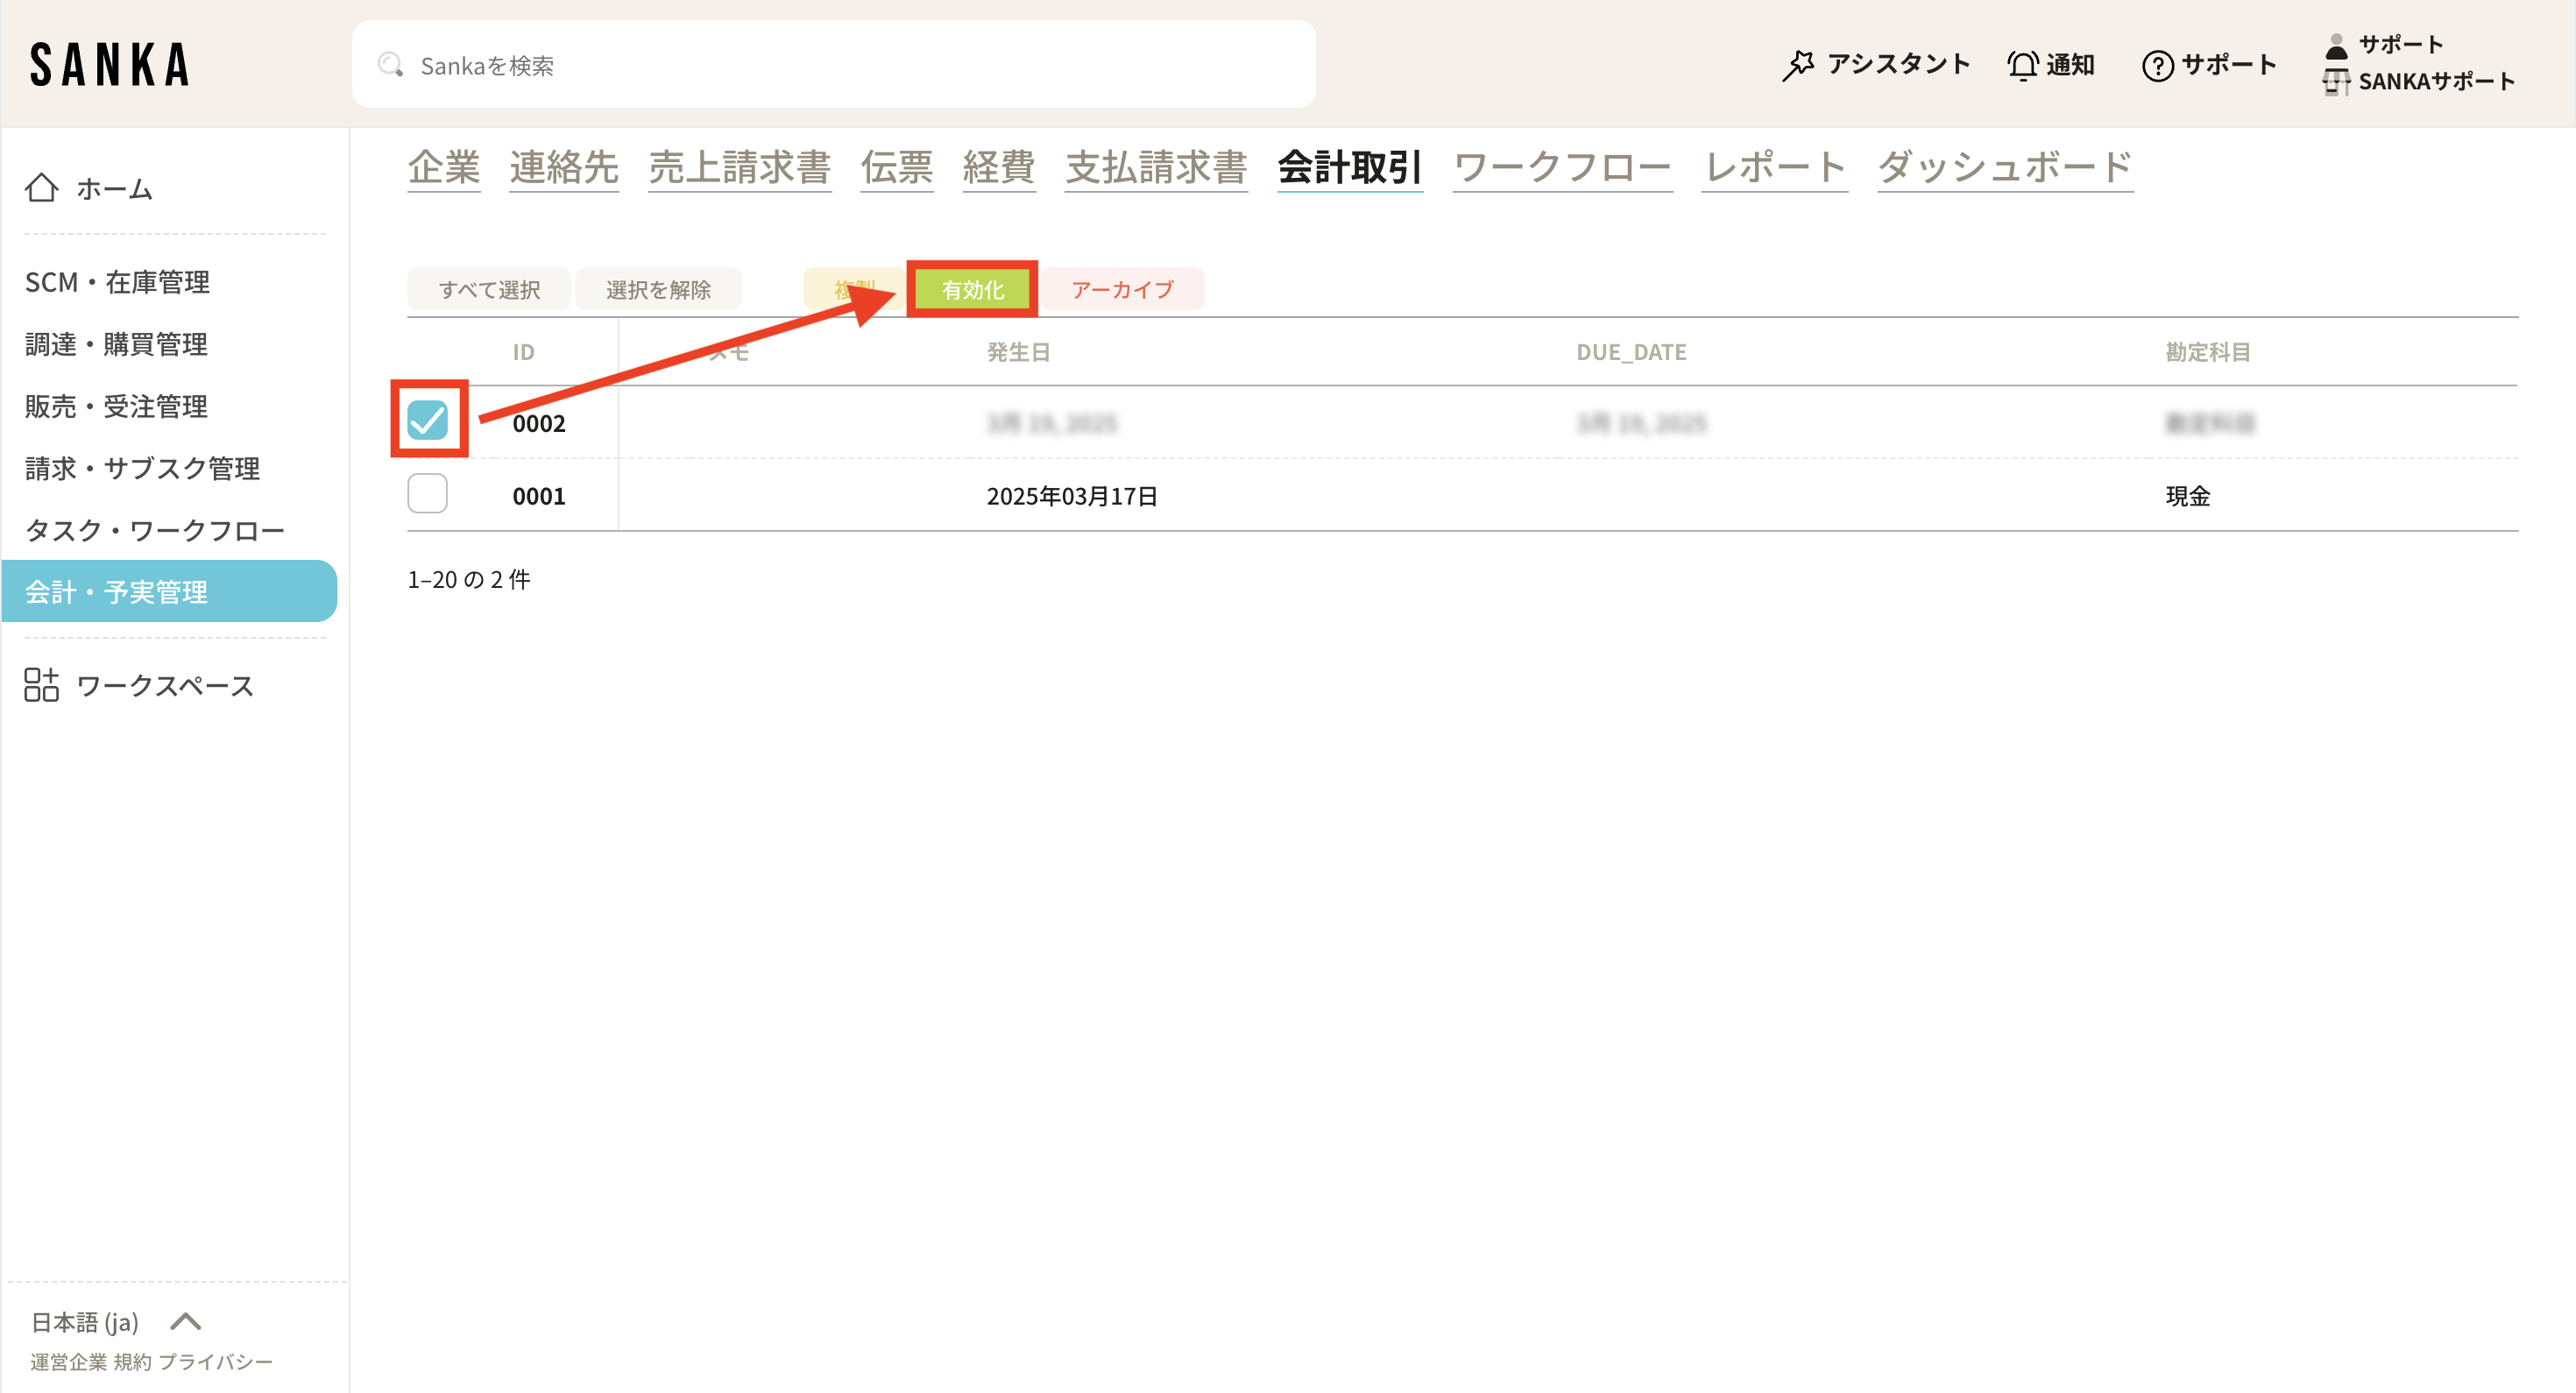Click the search magnifier icon
This screenshot has height=1393, width=2576.
pyautogui.click(x=390, y=65)
